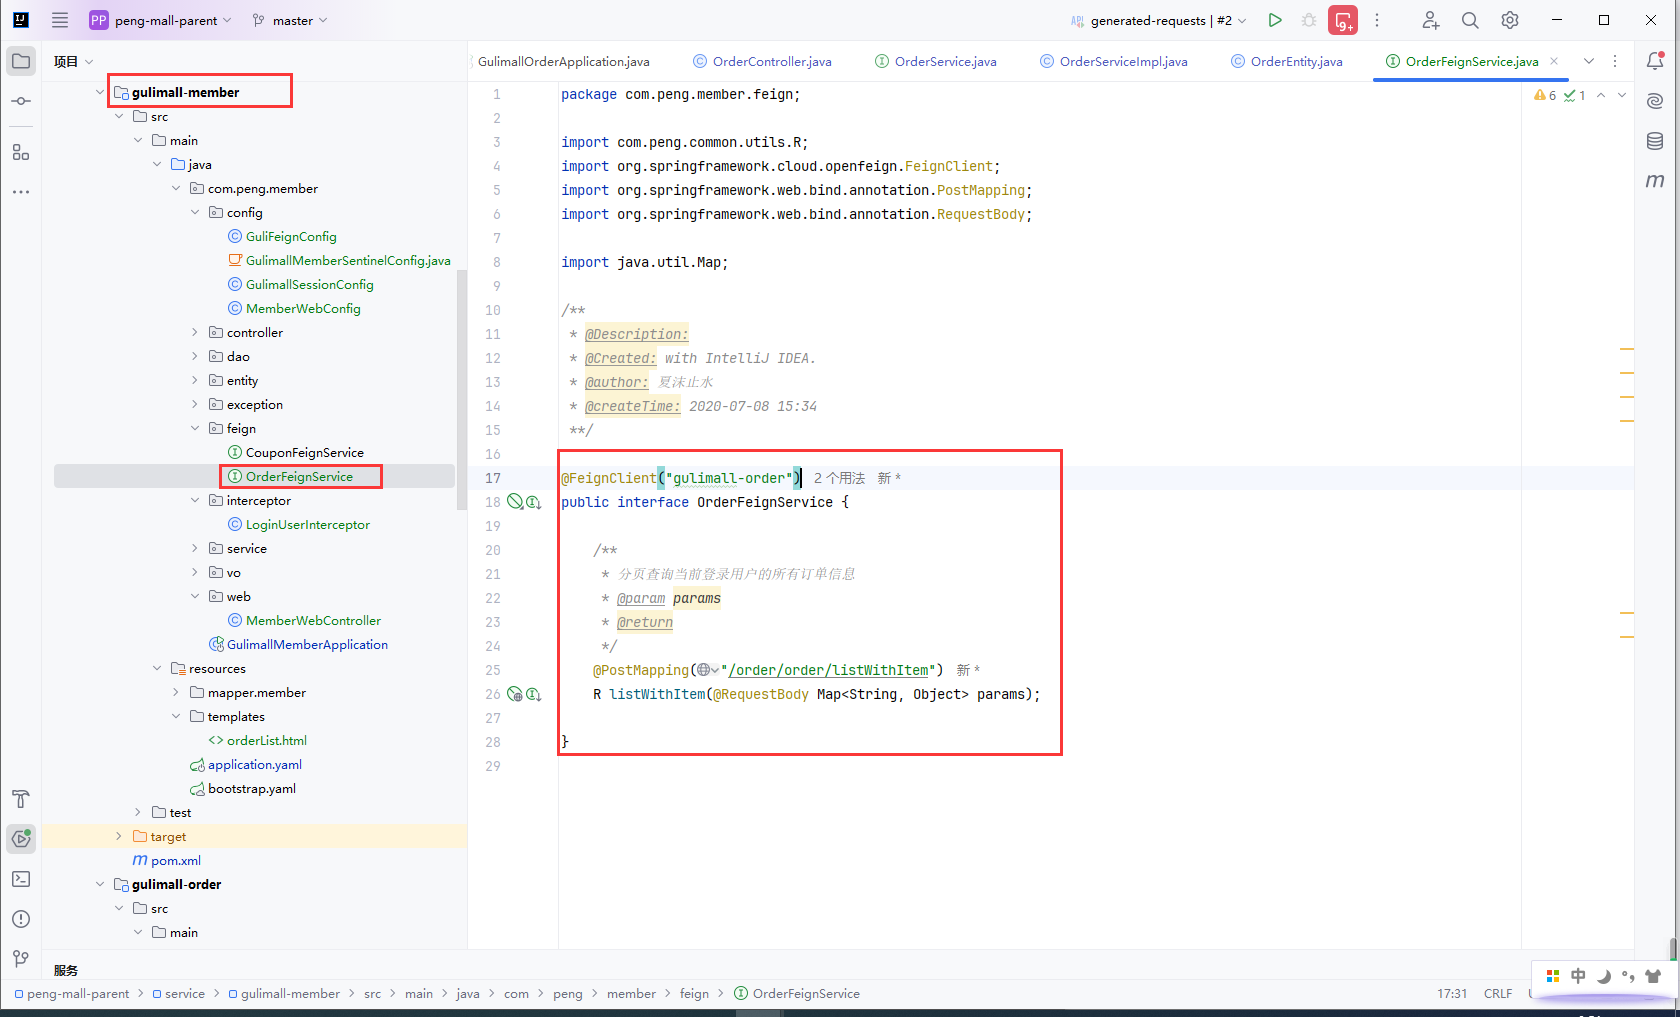Expand the service package

[195, 548]
